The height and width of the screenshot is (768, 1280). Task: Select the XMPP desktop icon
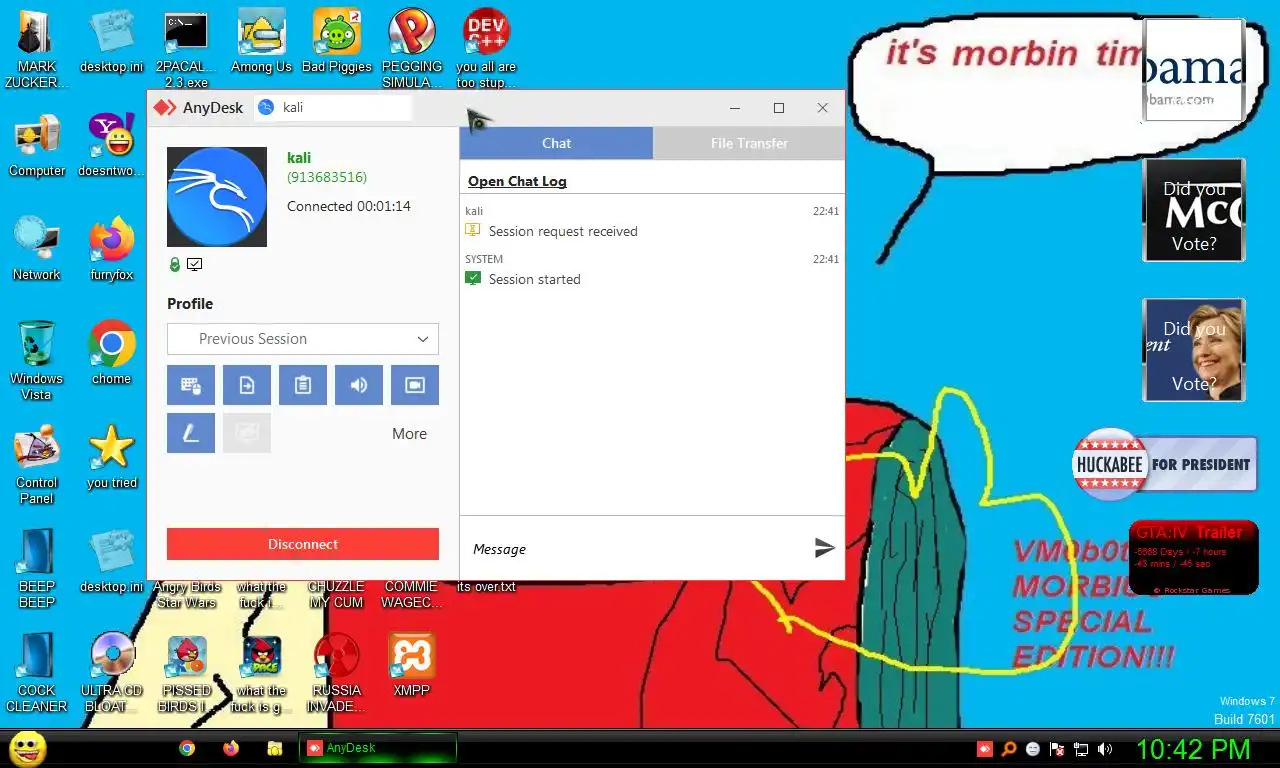[x=411, y=666]
